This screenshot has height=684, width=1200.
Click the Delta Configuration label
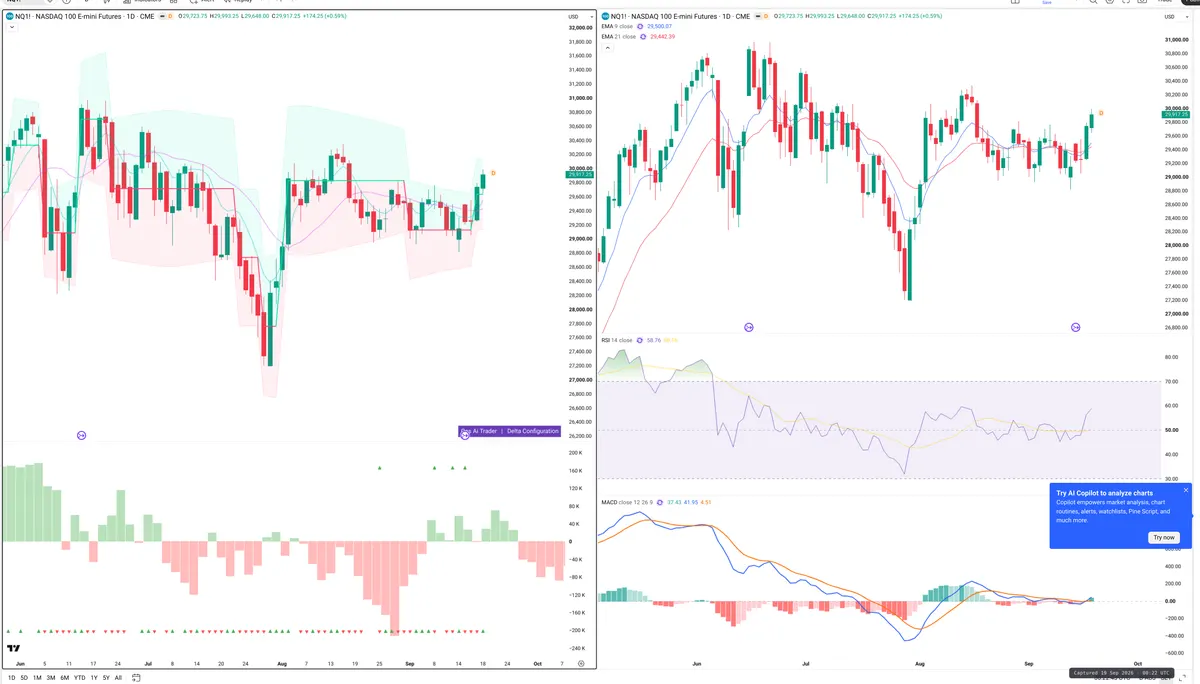coord(532,431)
